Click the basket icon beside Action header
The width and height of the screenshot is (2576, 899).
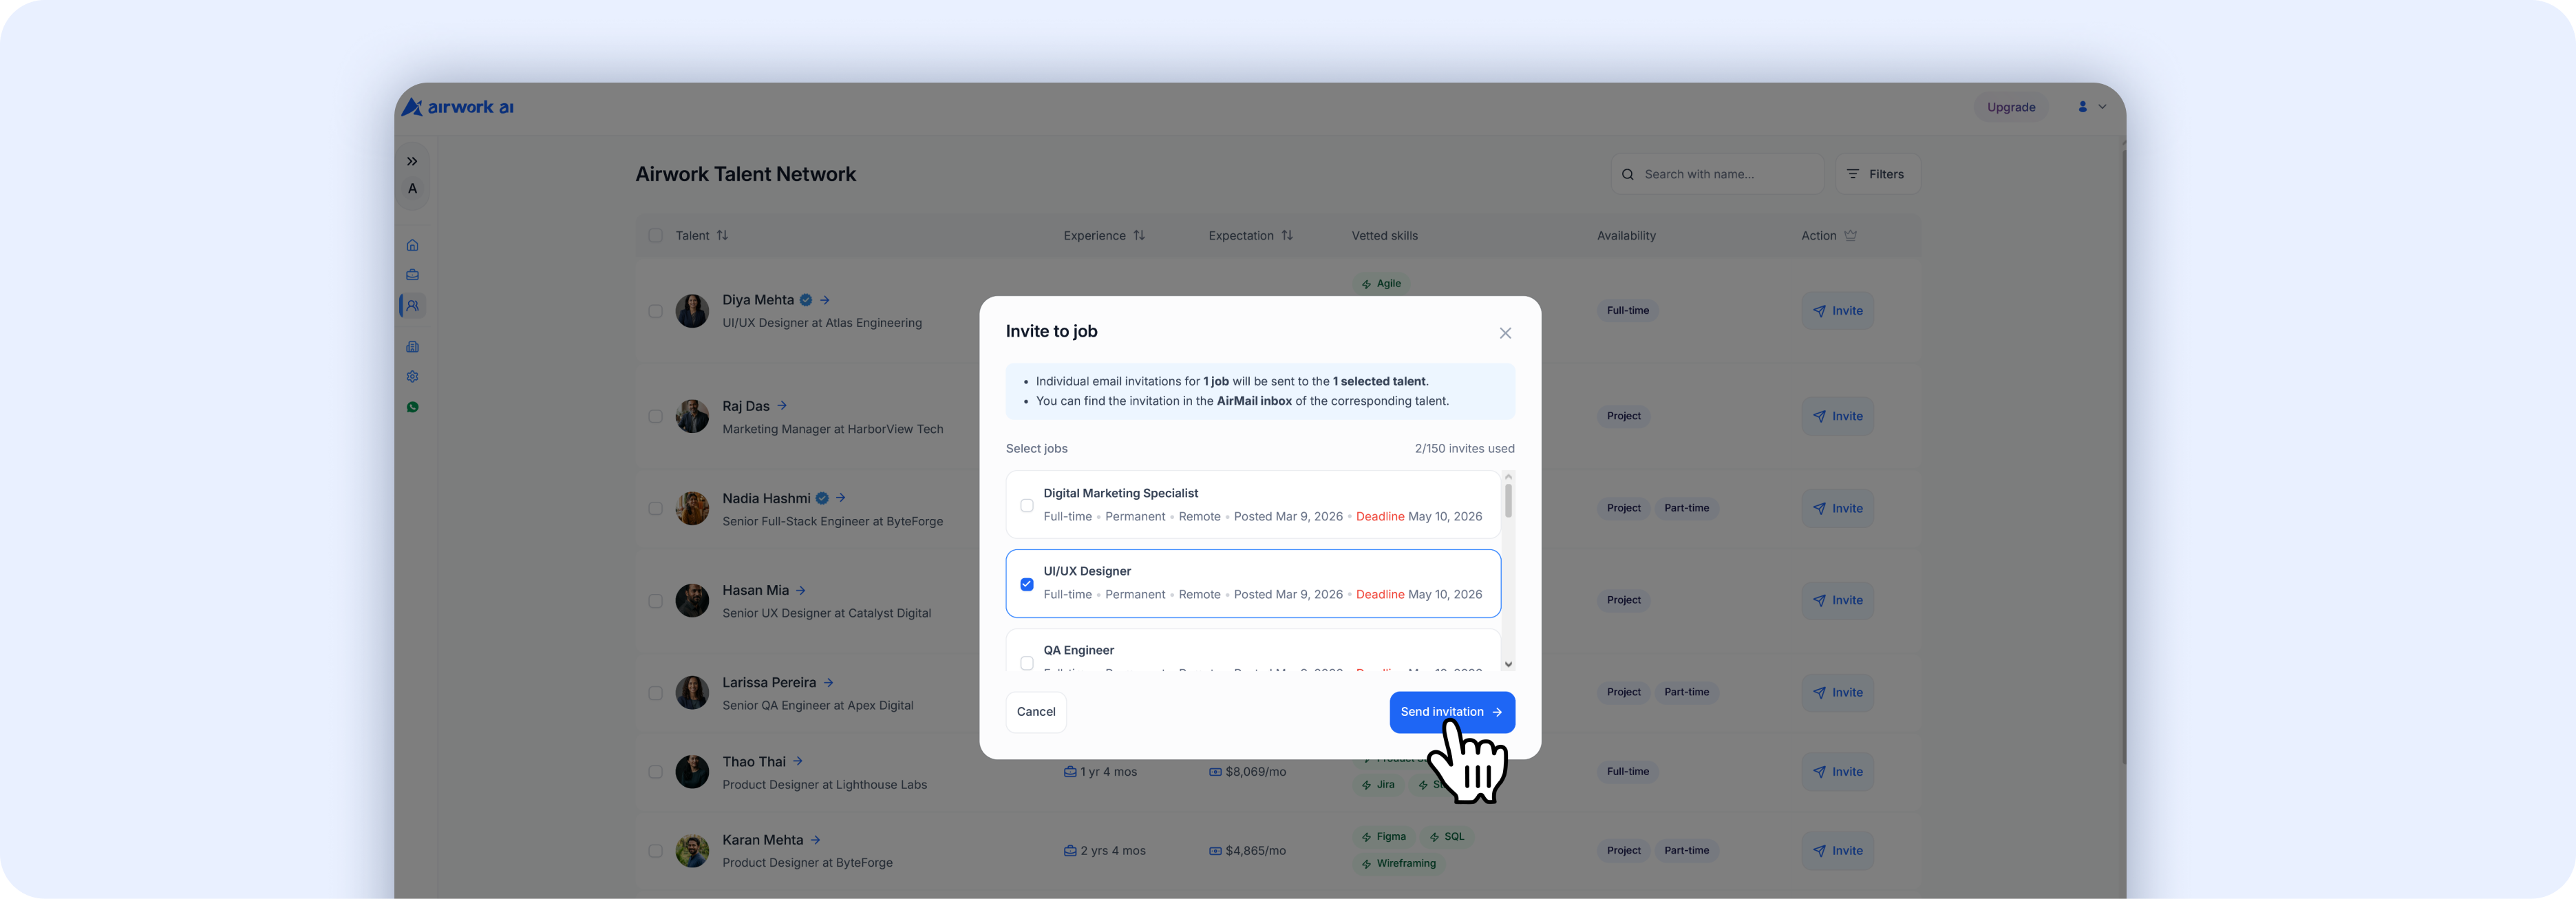1850,236
